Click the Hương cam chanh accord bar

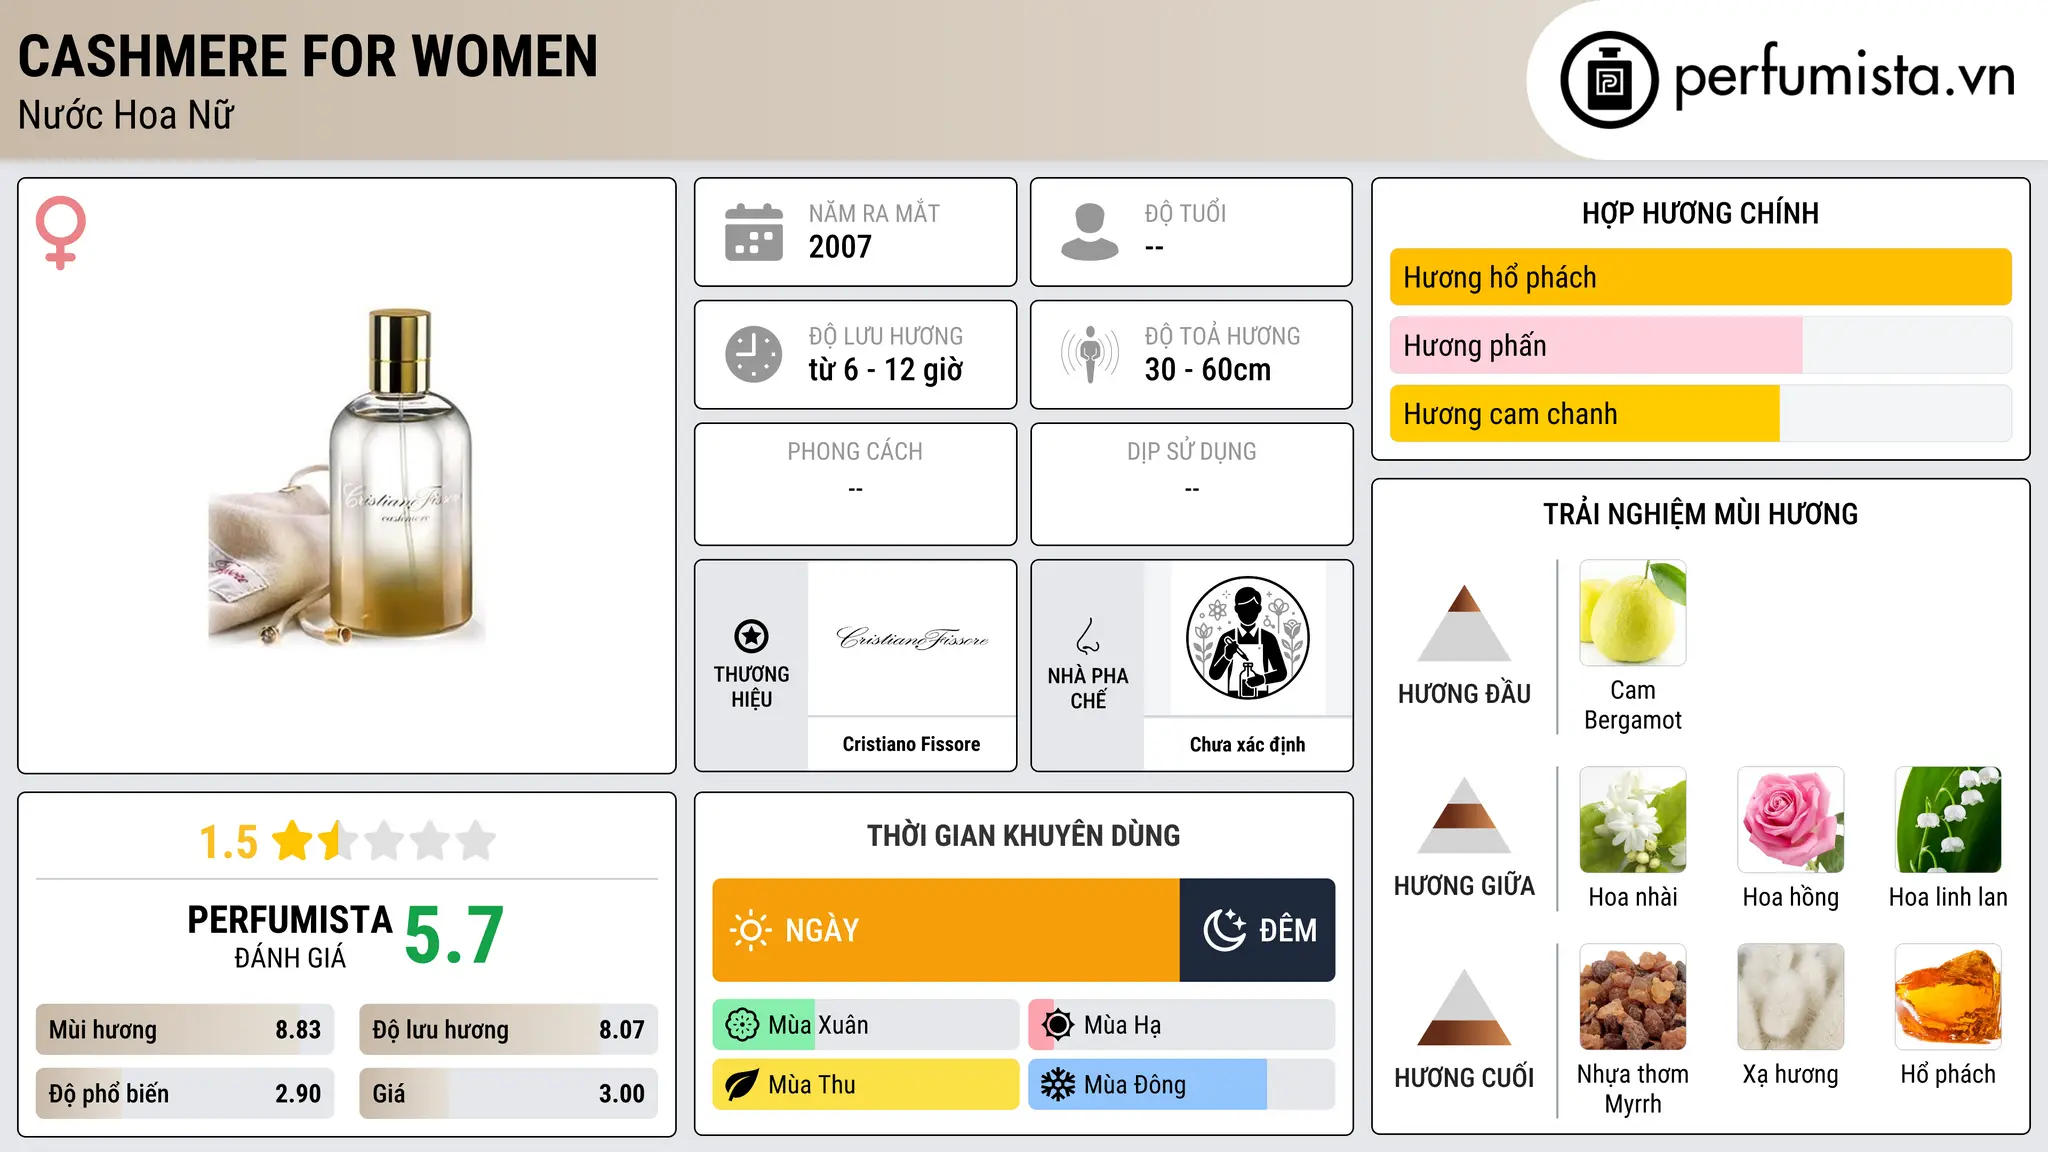tap(1700, 414)
